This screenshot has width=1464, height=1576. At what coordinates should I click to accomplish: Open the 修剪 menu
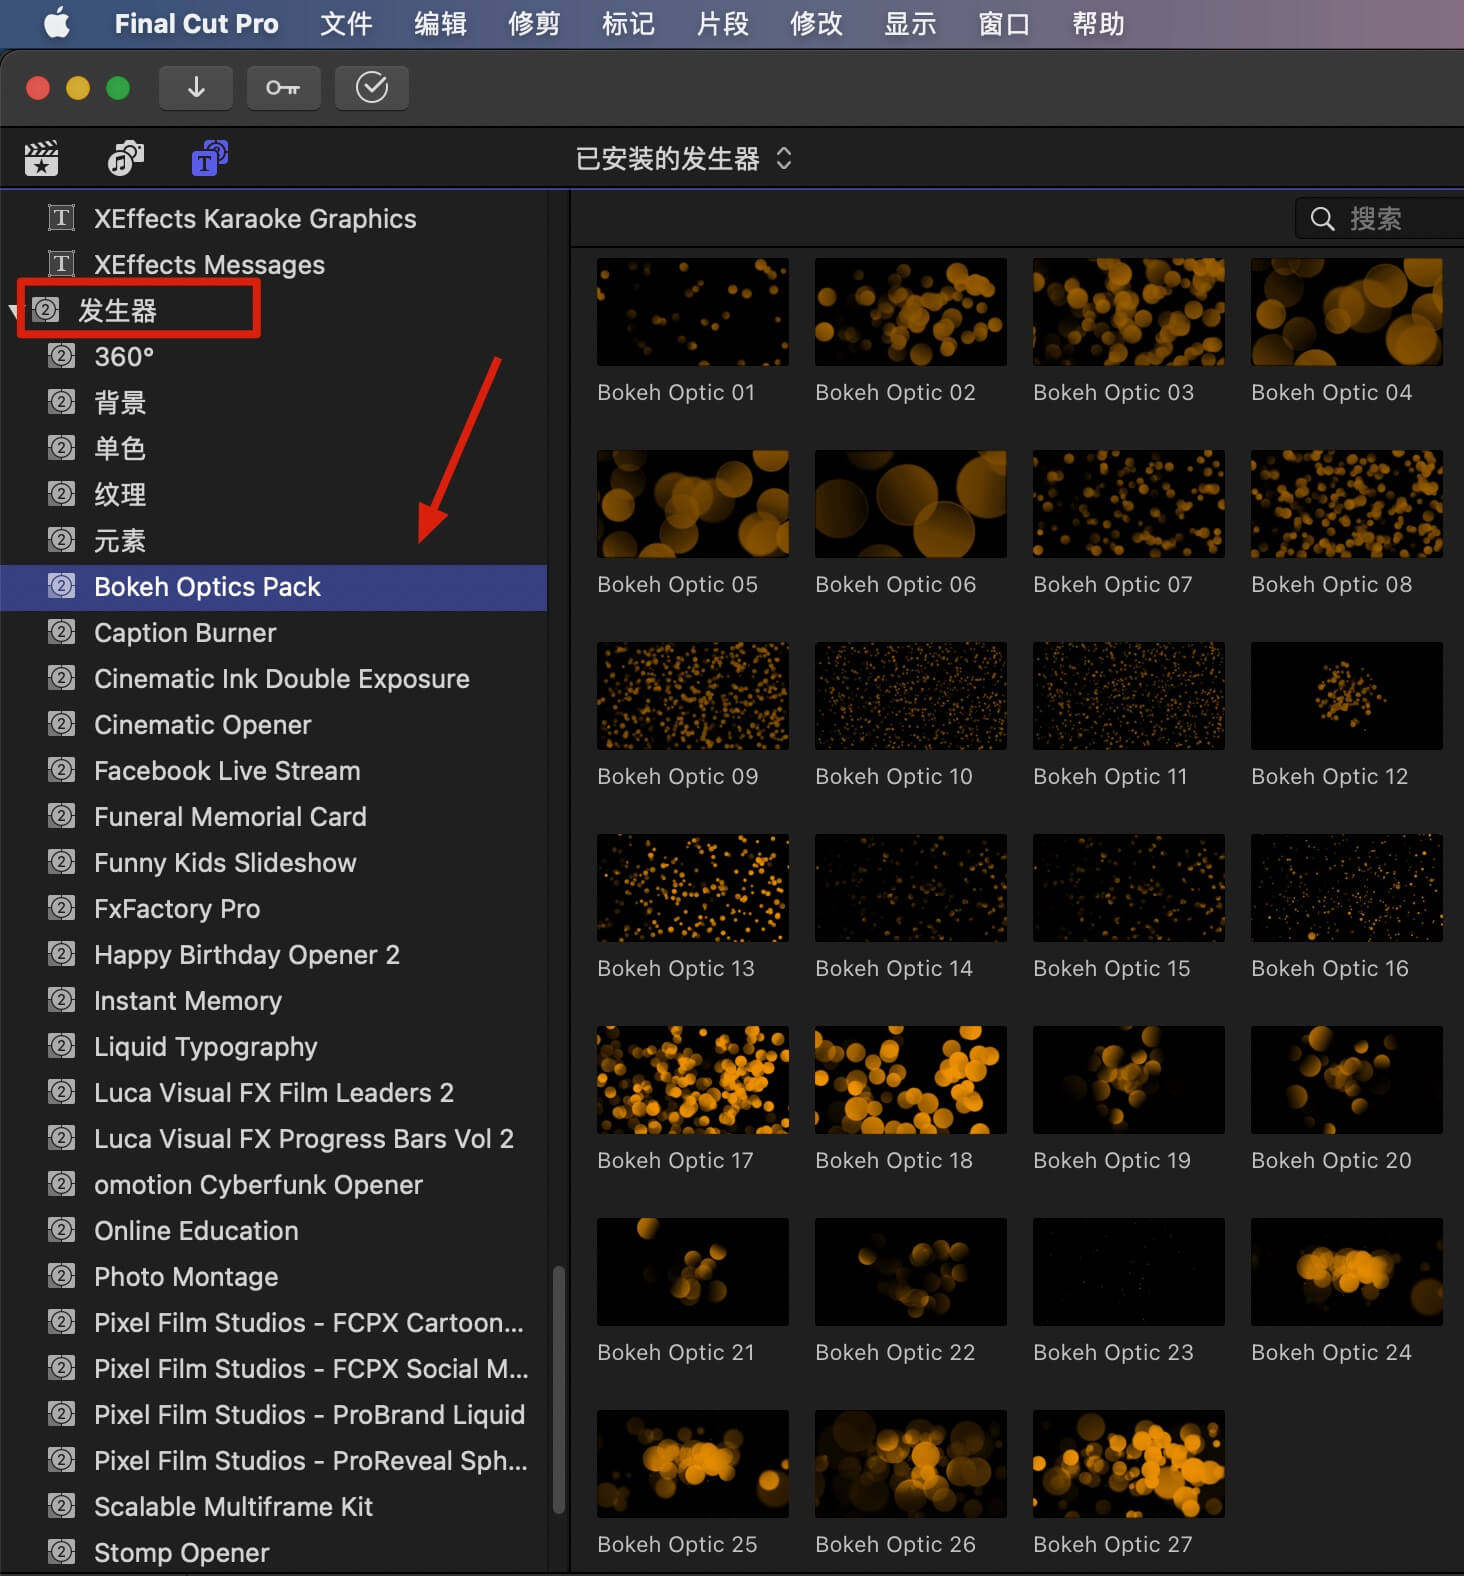pyautogui.click(x=534, y=23)
